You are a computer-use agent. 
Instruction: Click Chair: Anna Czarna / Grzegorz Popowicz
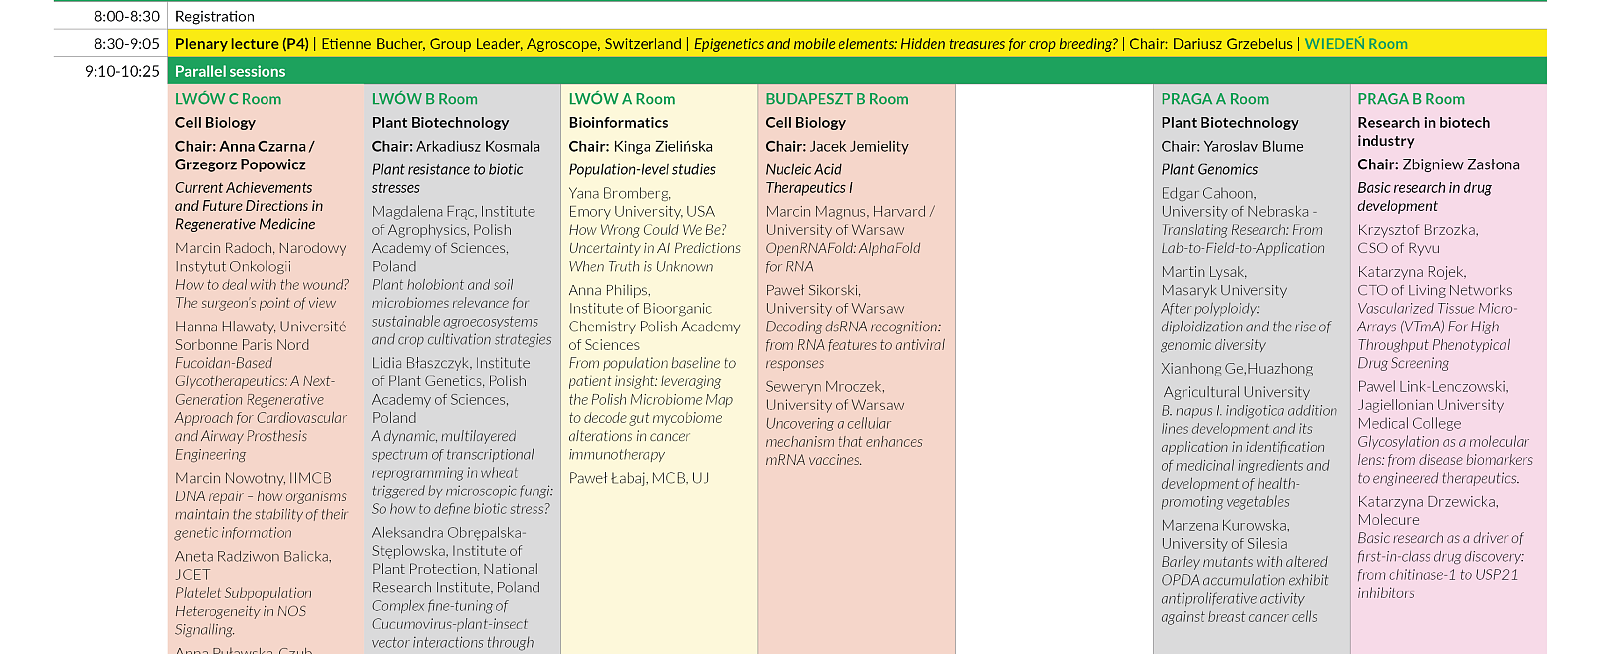245,155
